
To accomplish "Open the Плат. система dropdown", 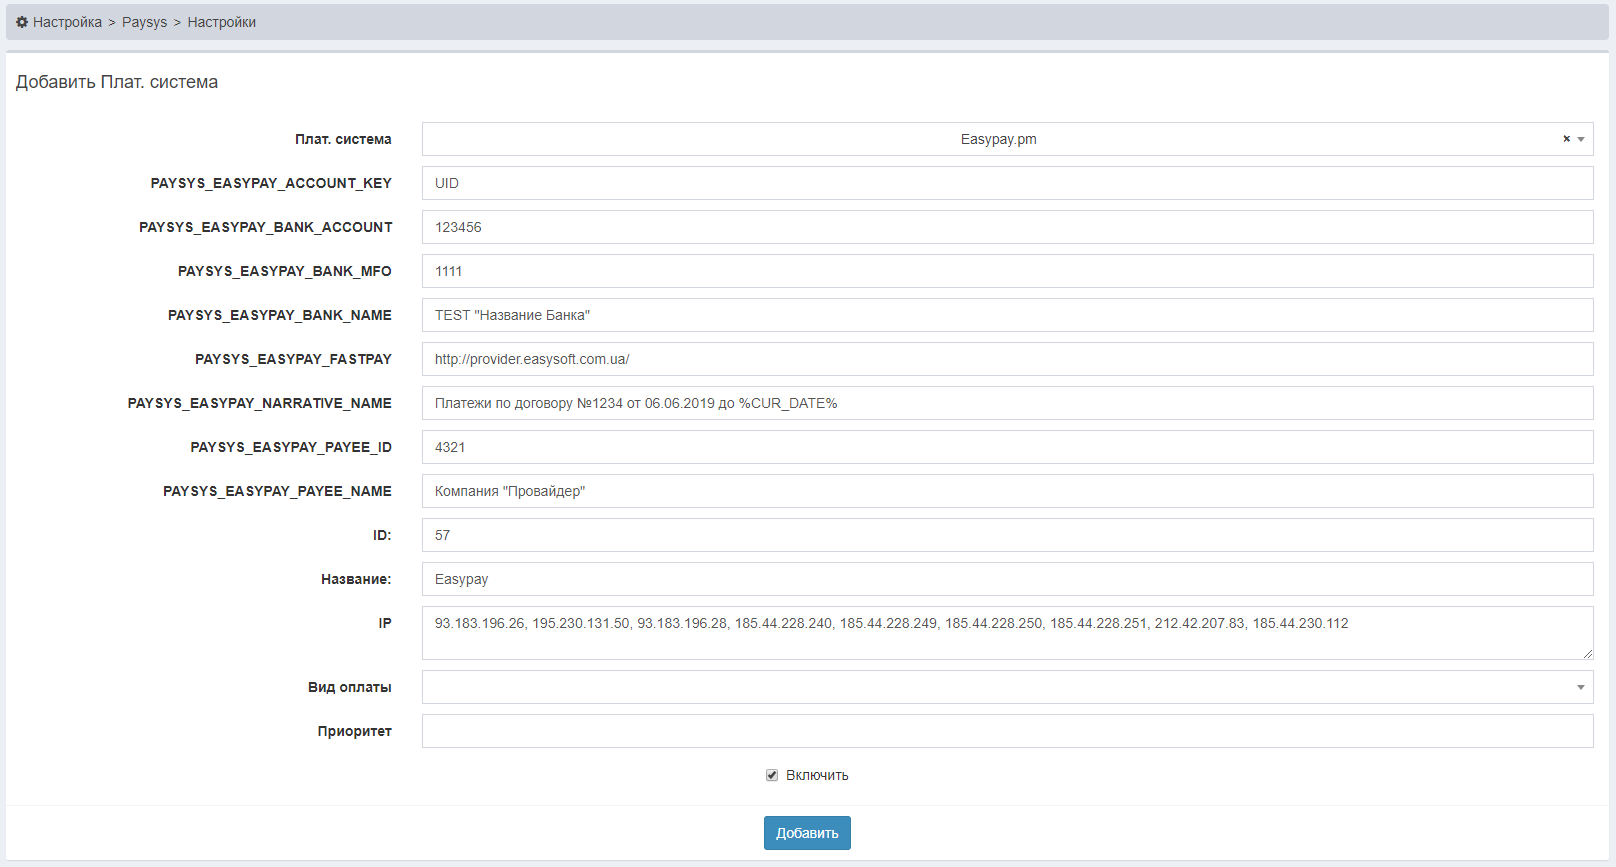I will [1000, 139].
